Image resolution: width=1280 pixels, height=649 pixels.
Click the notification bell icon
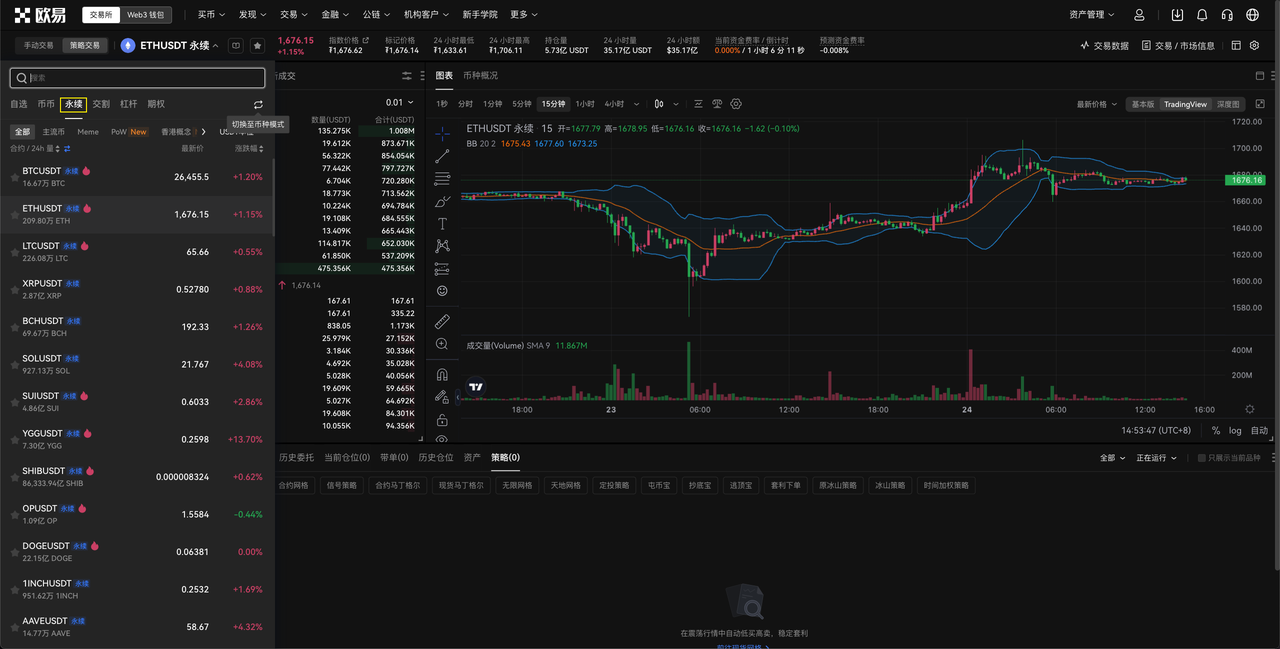[x=1202, y=15]
